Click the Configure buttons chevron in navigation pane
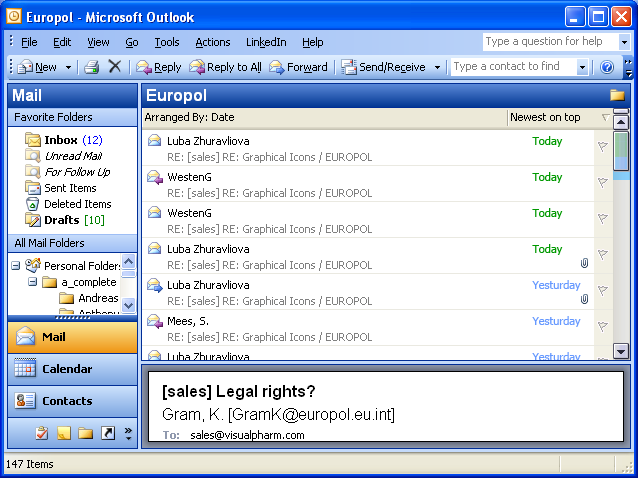The width and height of the screenshot is (638, 478). coord(128,433)
